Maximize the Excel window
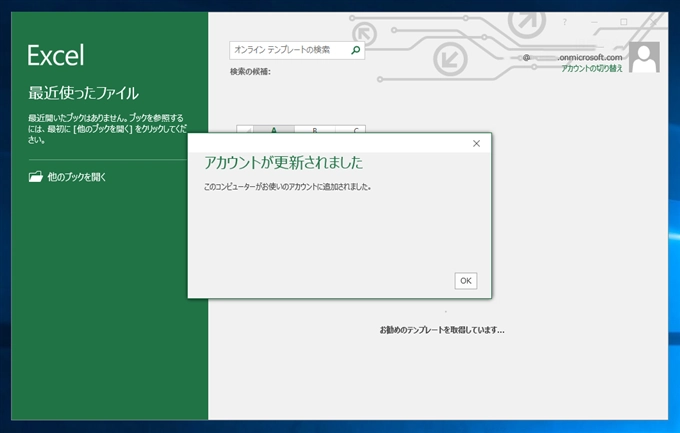680x433 pixels. [x=624, y=22]
